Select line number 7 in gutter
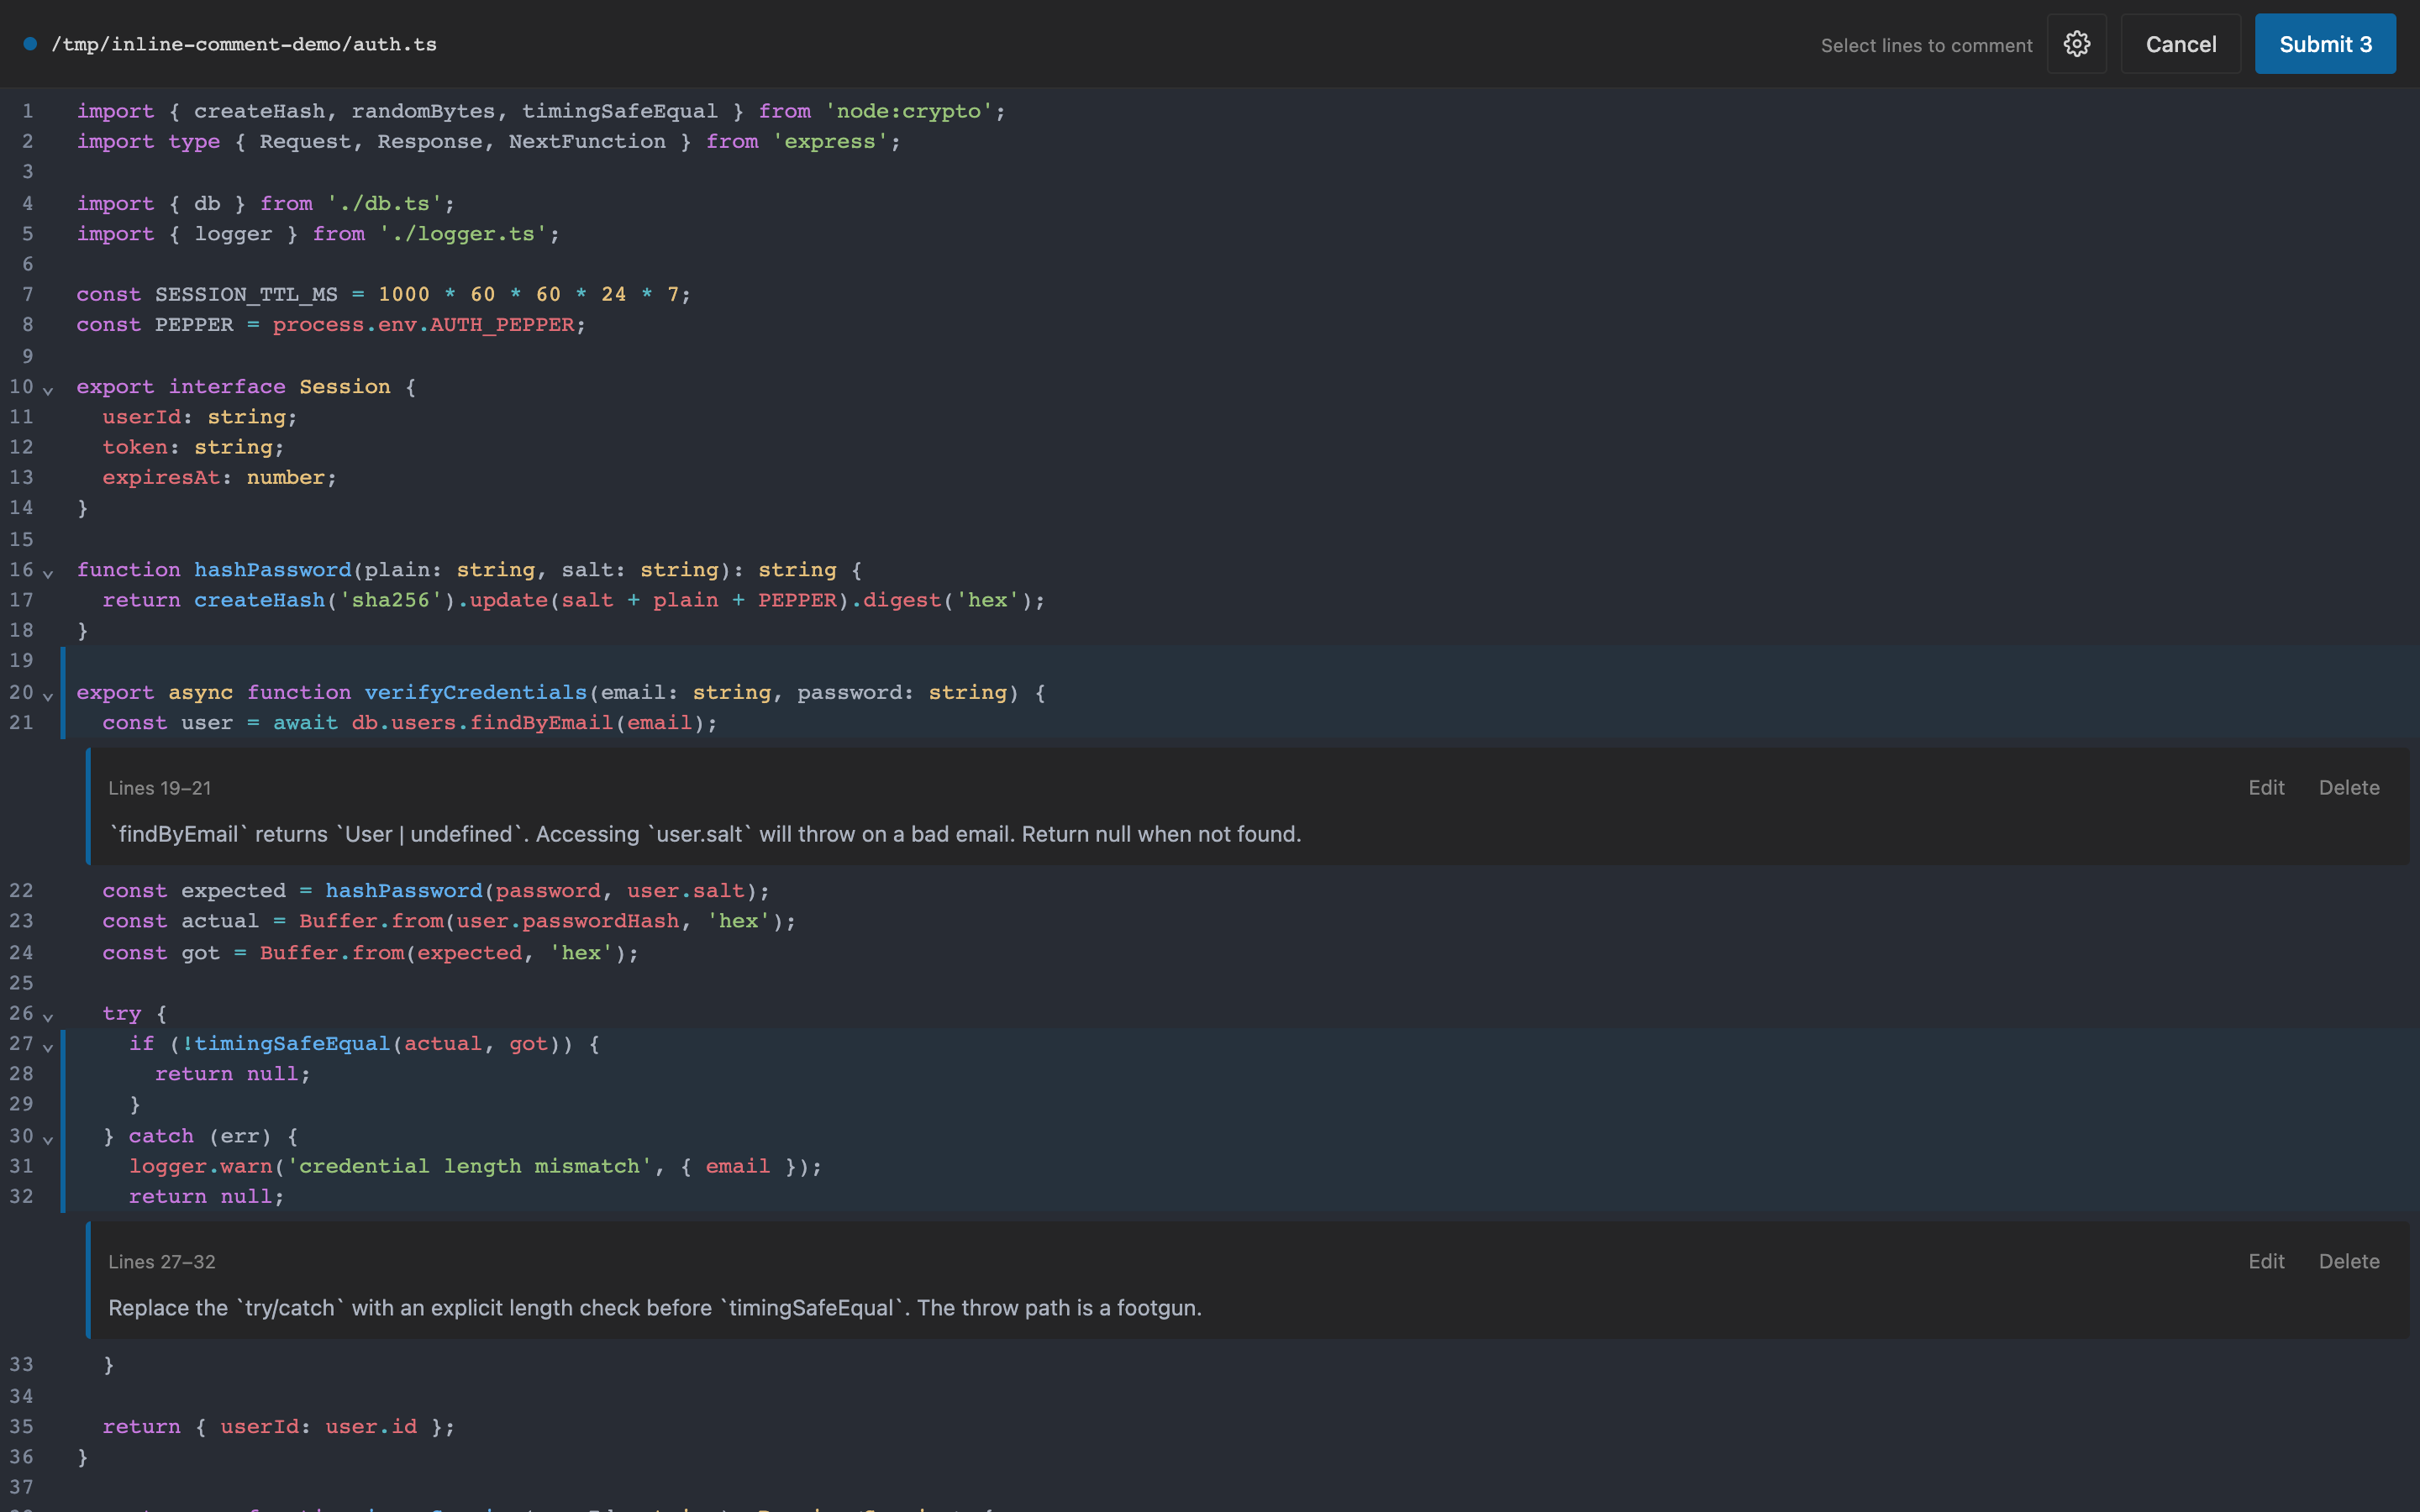The image size is (2420, 1512). (x=28, y=294)
